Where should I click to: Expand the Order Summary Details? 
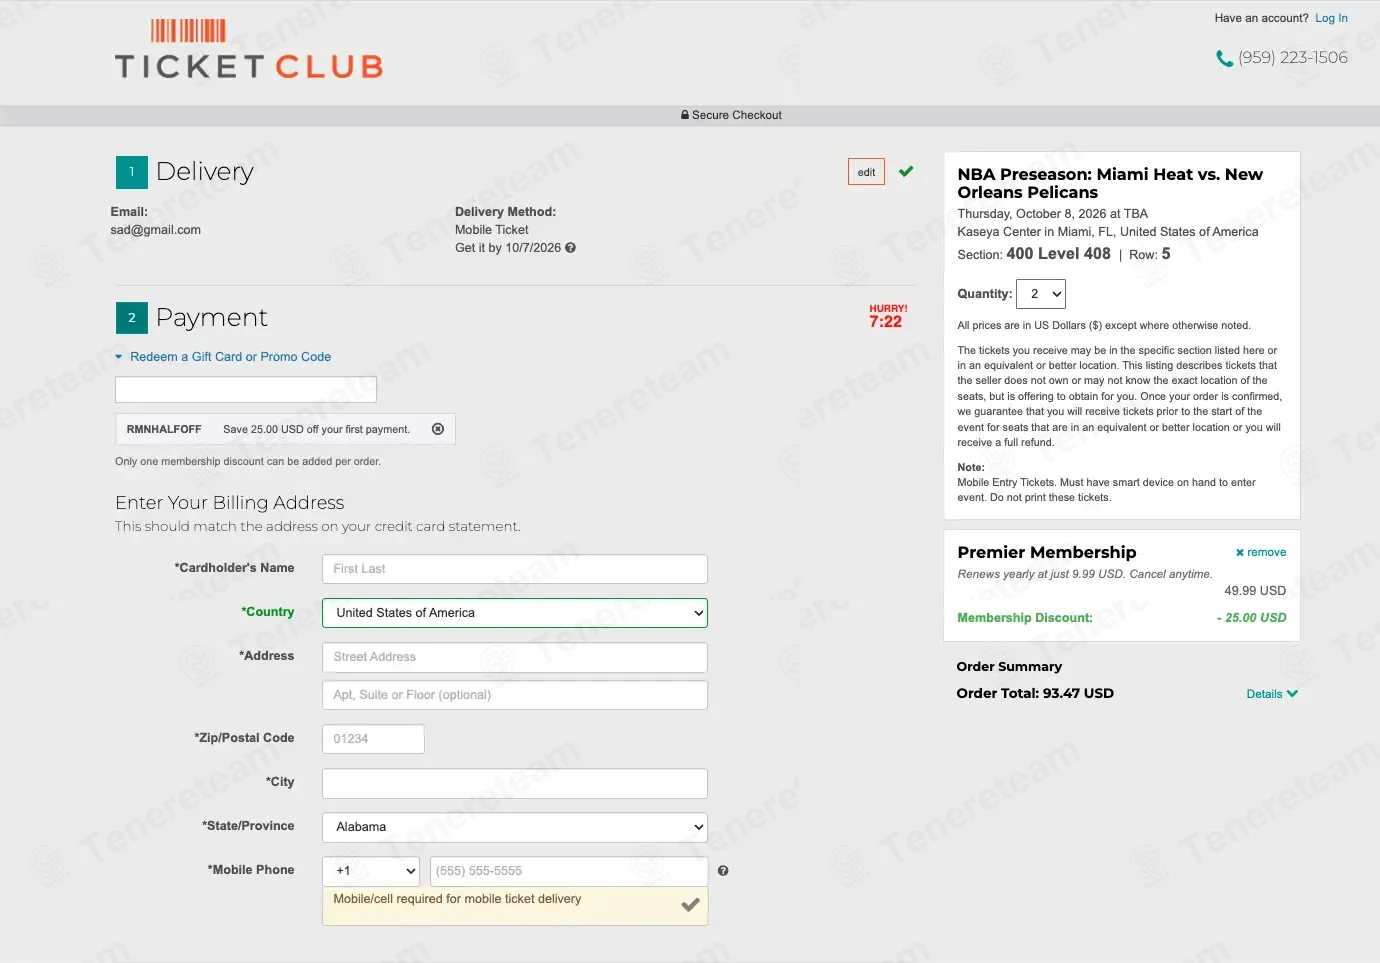(1272, 694)
